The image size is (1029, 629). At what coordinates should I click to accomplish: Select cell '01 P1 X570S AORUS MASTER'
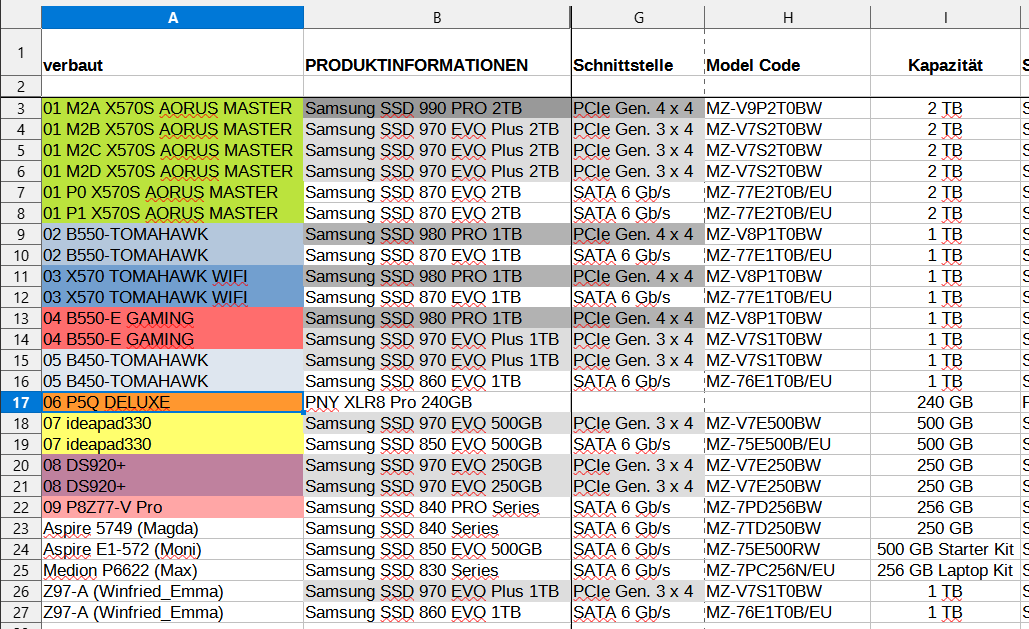173,213
